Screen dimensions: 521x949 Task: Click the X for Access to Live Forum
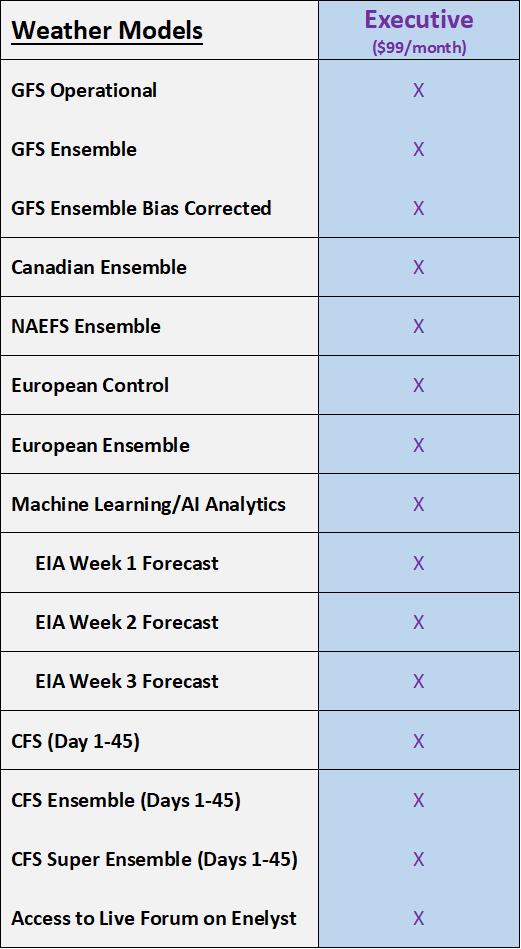coord(418,919)
